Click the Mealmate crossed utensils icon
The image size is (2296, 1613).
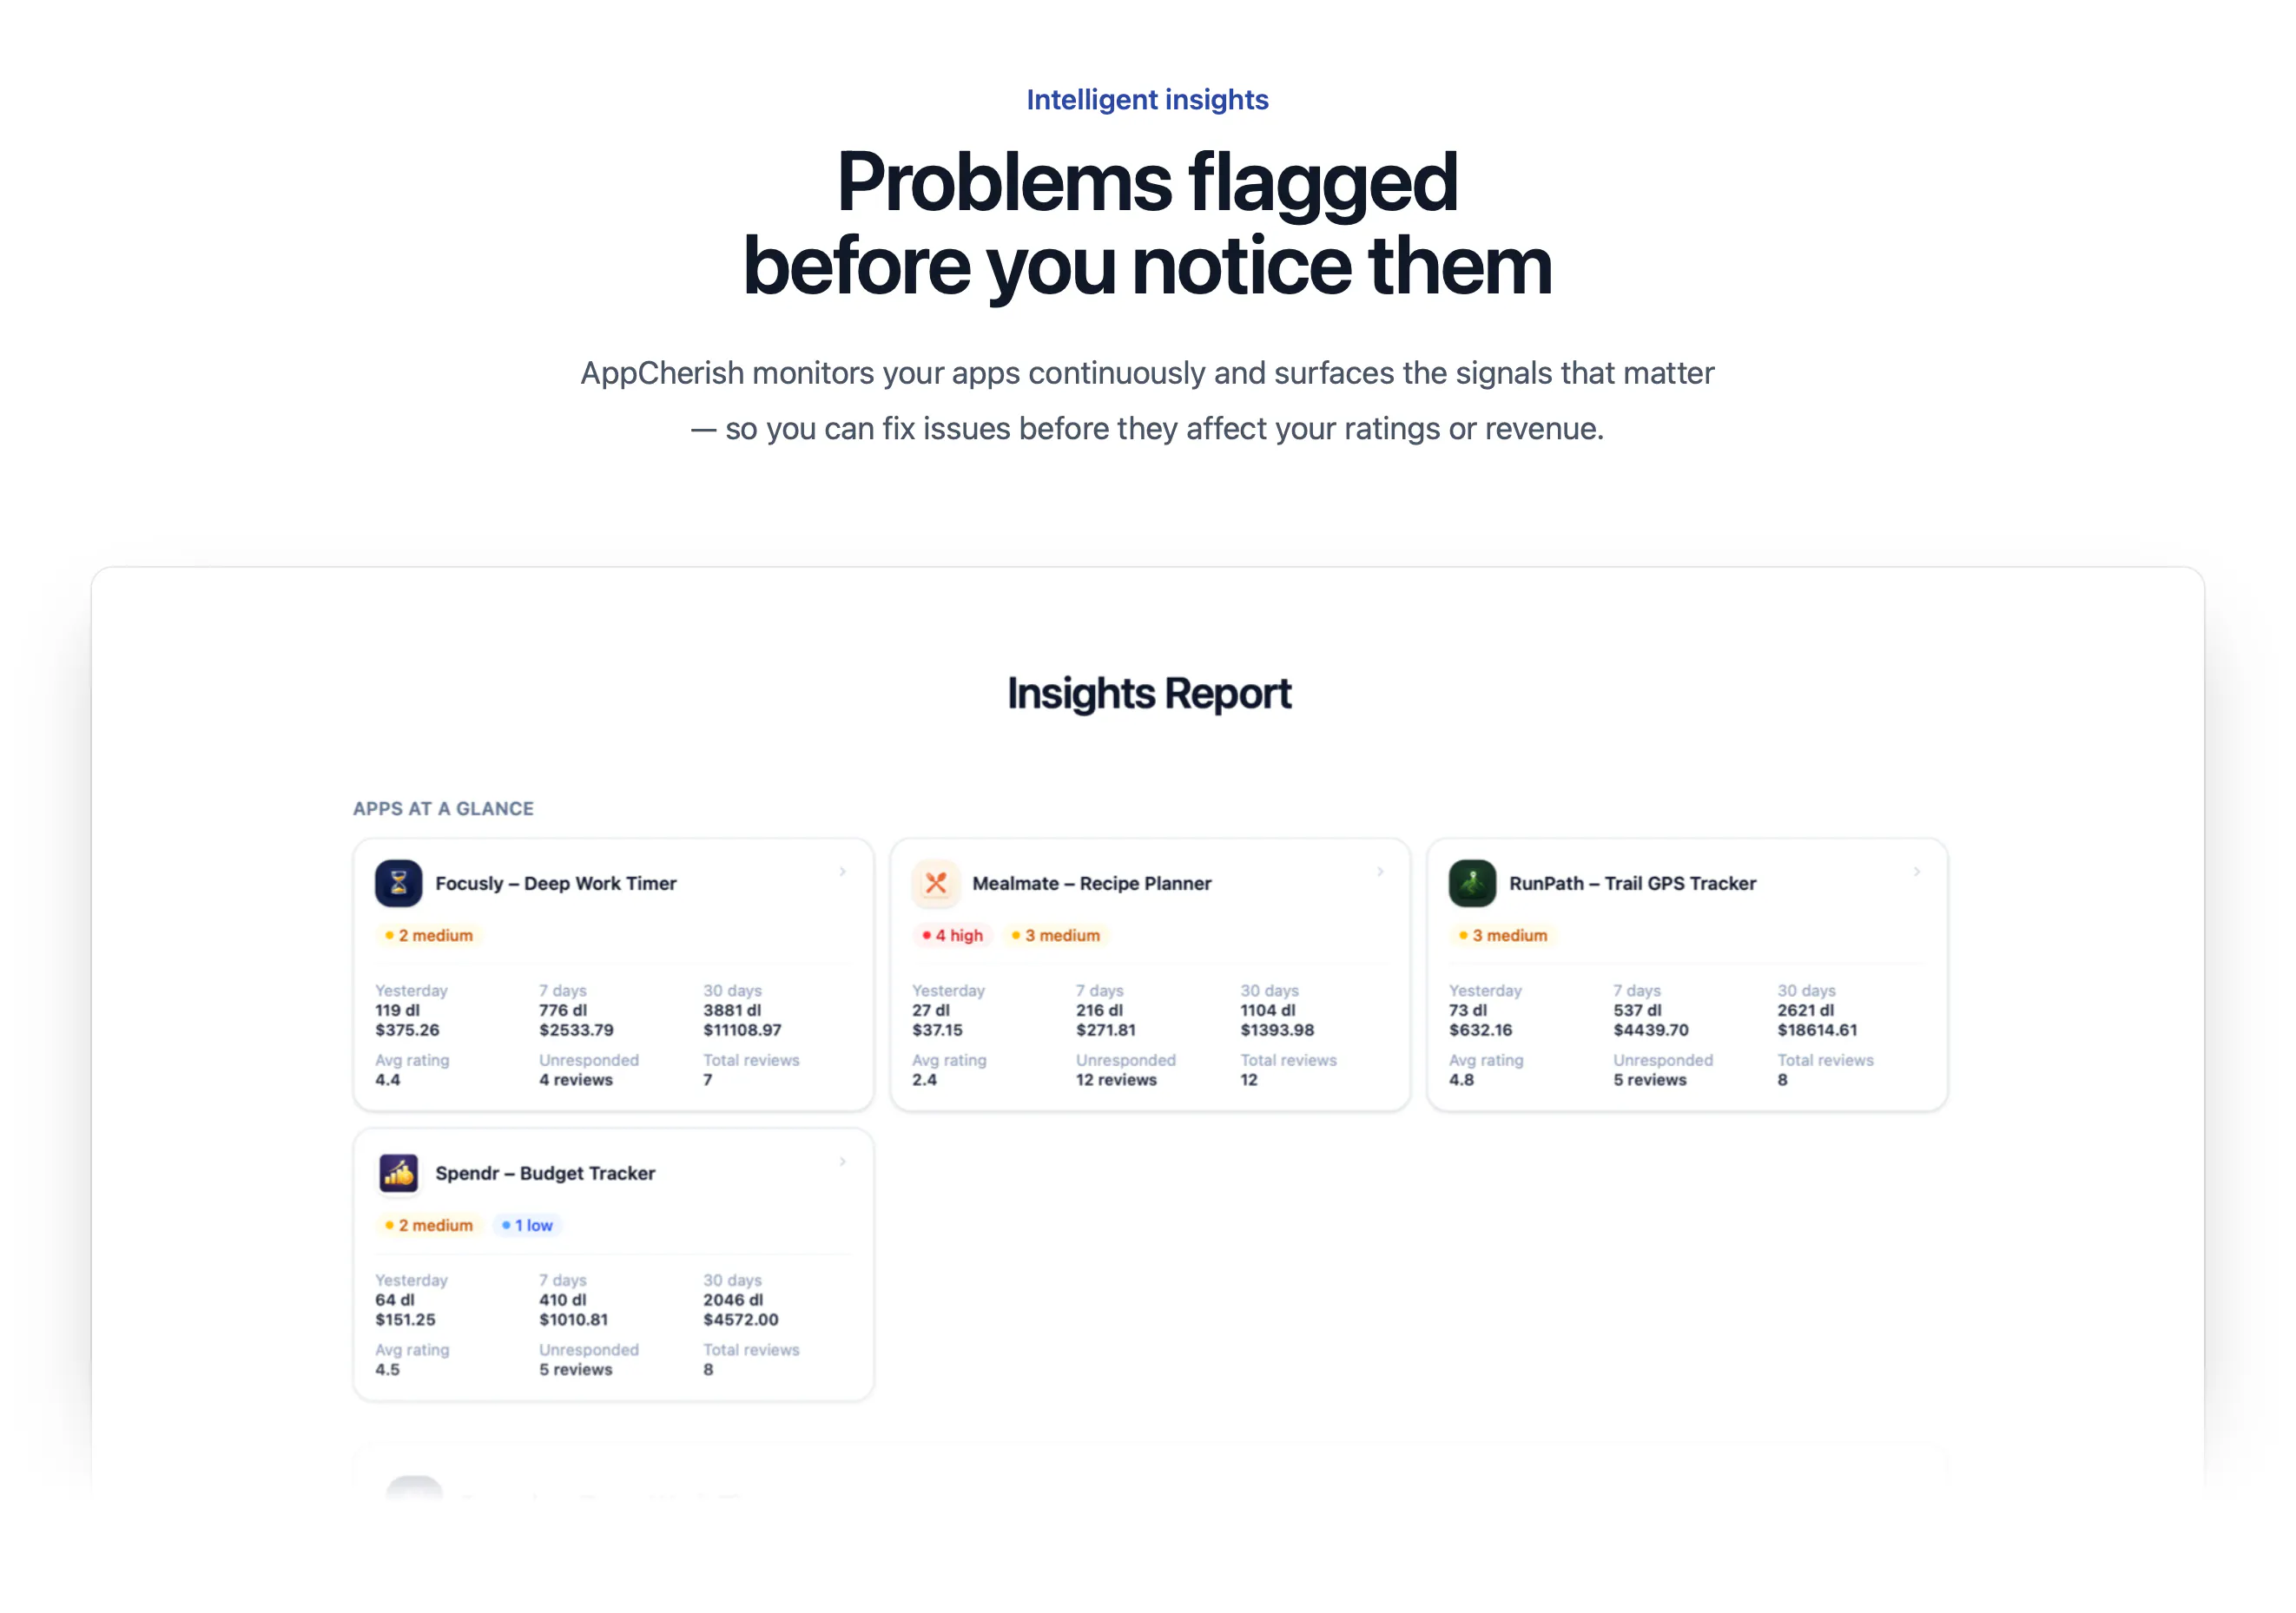coord(935,883)
